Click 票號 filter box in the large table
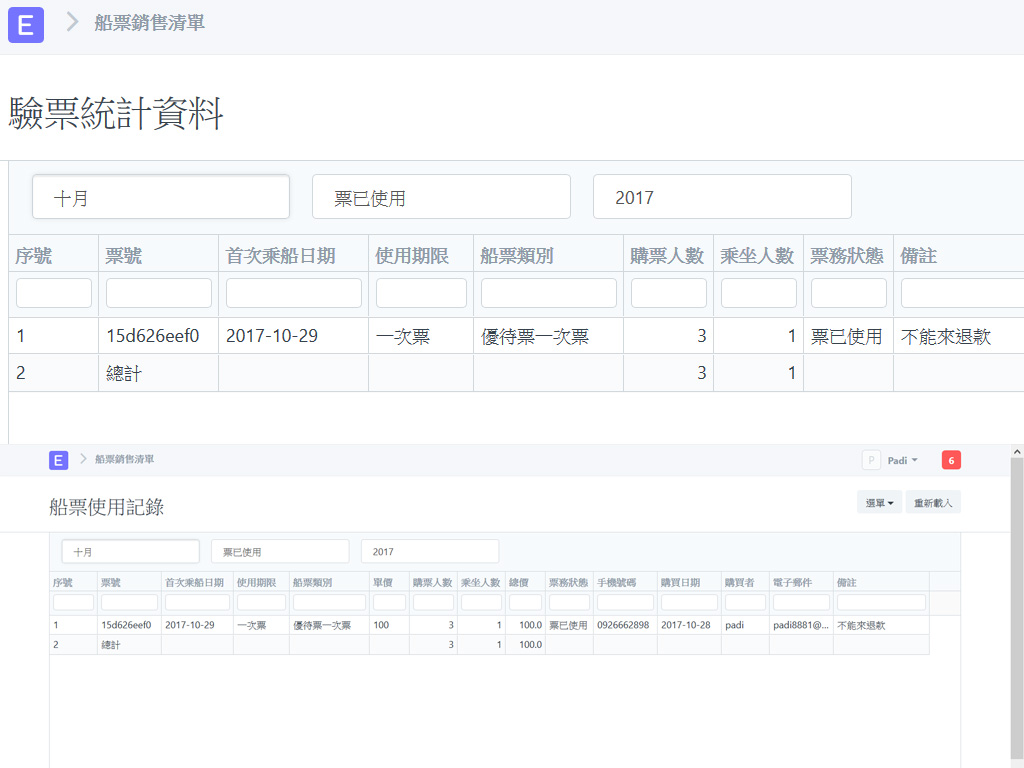The image size is (1024, 768). tap(159, 293)
